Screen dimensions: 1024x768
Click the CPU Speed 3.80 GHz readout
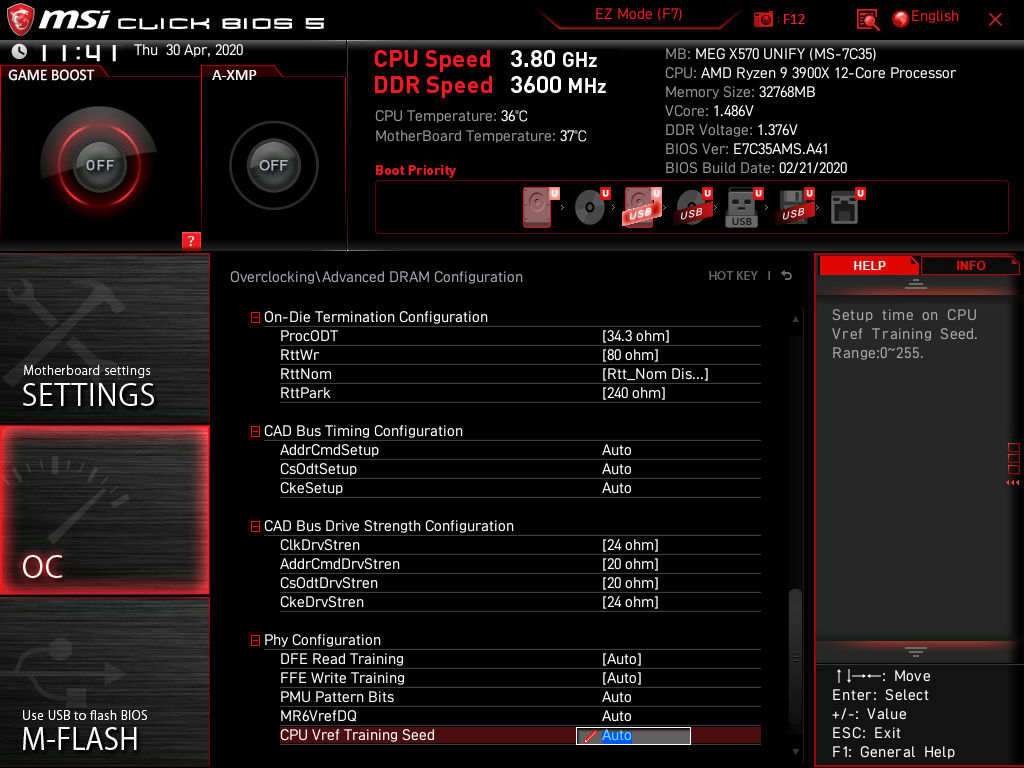[x=485, y=59]
